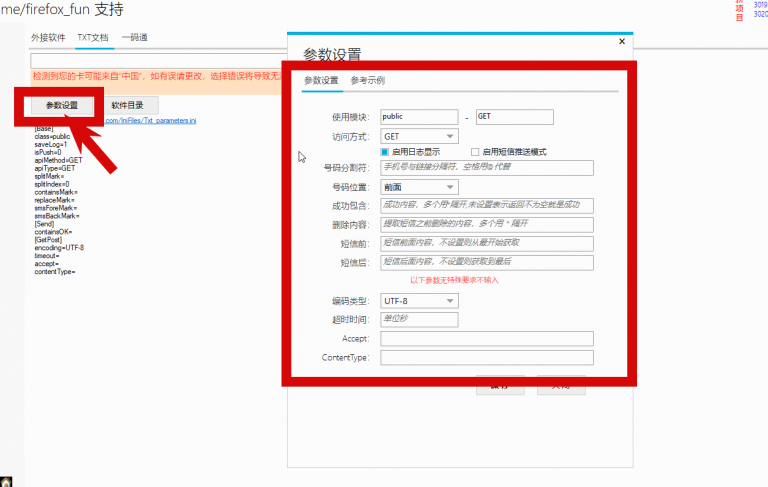
Task: Select the line timeout=
Action: click(x=47, y=256)
